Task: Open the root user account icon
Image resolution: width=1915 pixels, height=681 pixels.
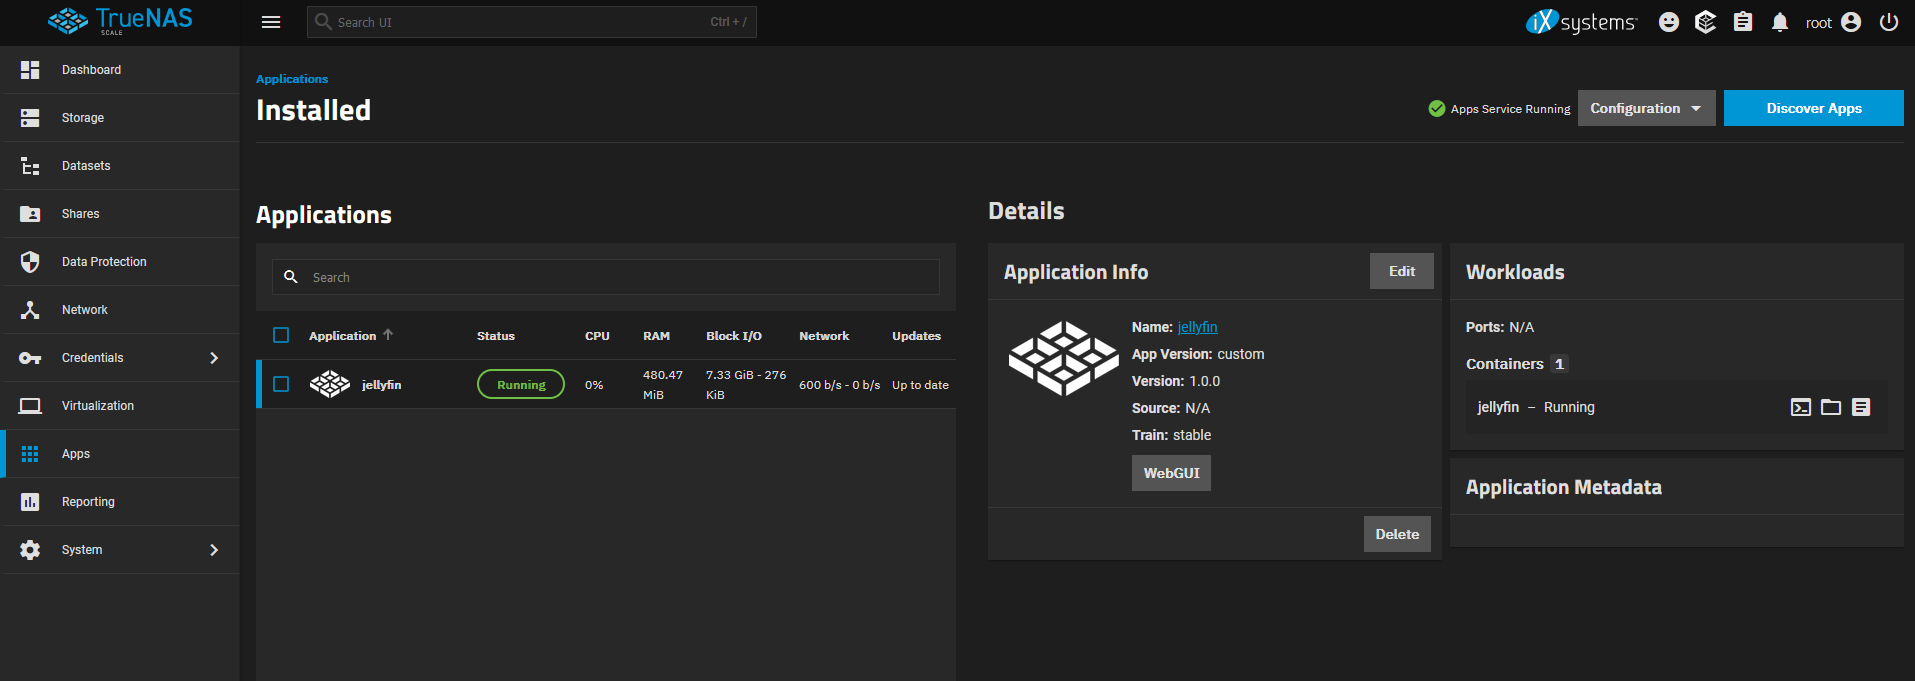Action: pos(1851,22)
